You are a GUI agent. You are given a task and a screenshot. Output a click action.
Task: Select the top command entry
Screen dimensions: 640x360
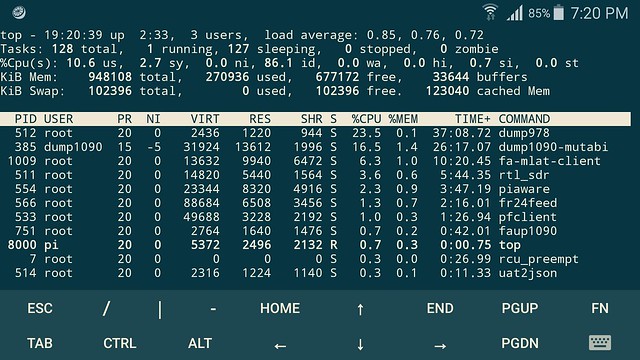click(509, 245)
